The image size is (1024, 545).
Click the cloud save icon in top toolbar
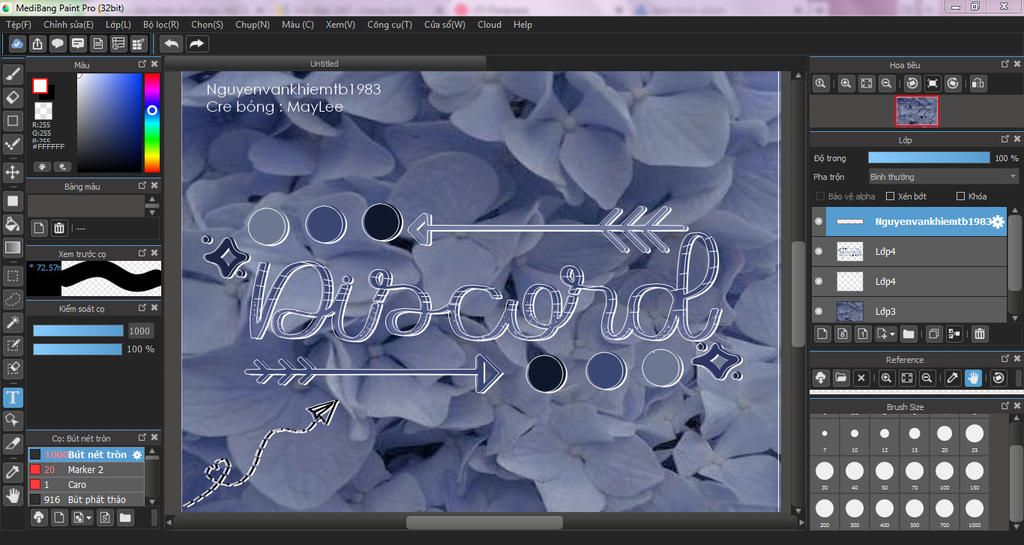pyautogui.click(x=17, y=44)
